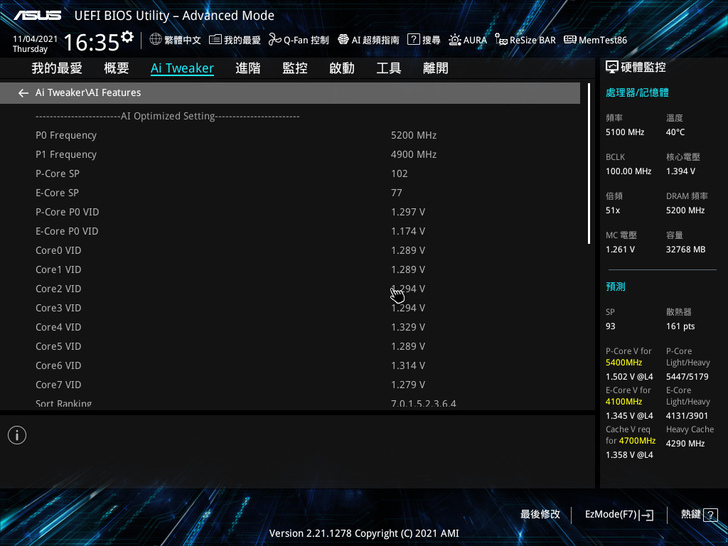728x546 pixels.
Task: Click the info circle icon
Action: (17, 435)
